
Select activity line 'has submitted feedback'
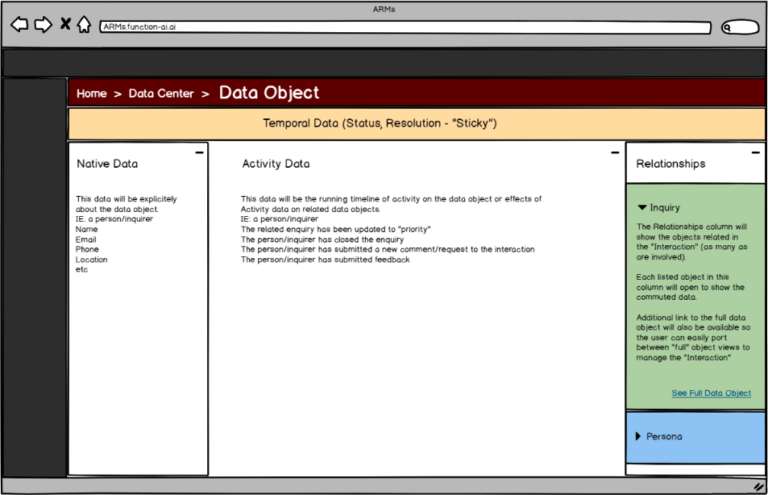coord(325,259)
